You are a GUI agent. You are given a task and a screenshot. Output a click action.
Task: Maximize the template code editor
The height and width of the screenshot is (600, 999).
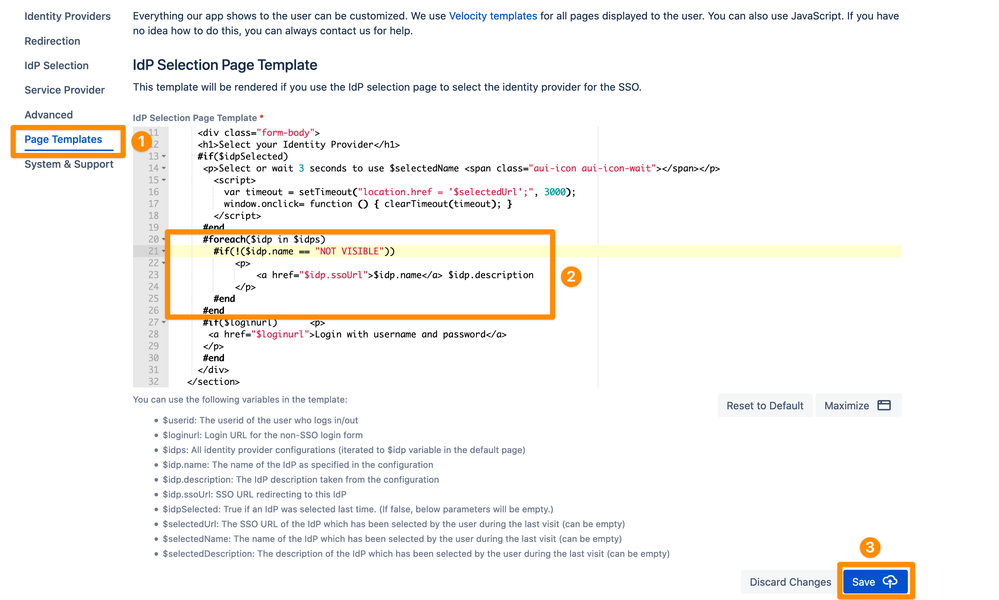click(858, 406)
